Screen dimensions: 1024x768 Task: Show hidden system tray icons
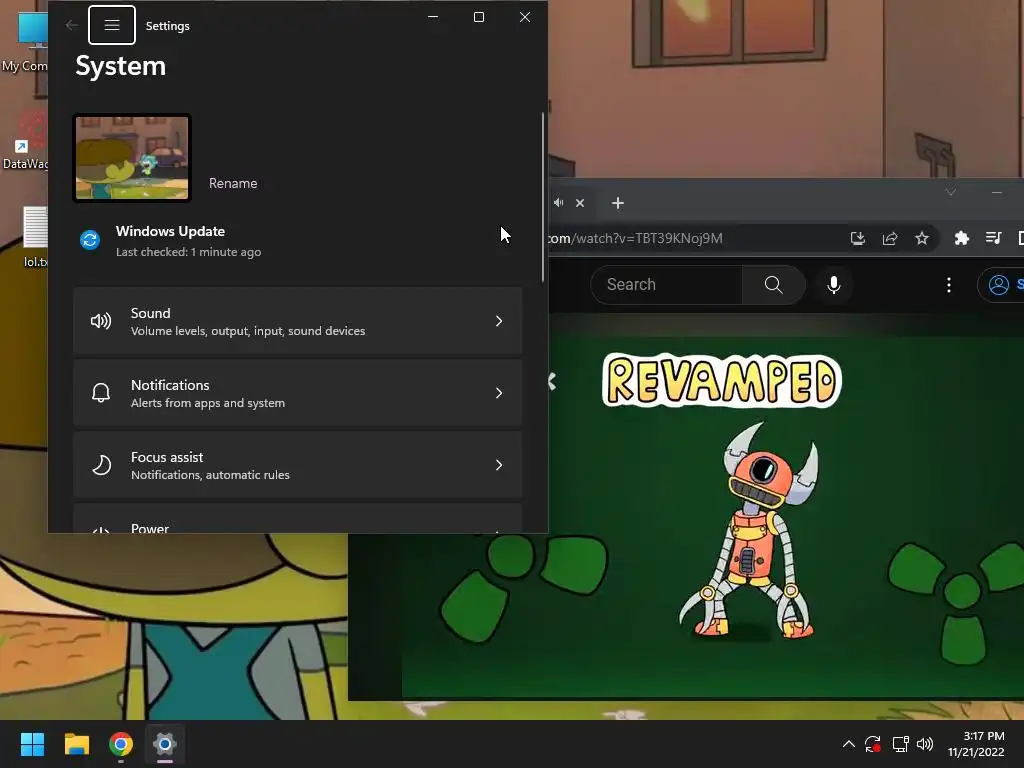click(x=848, y=744)
